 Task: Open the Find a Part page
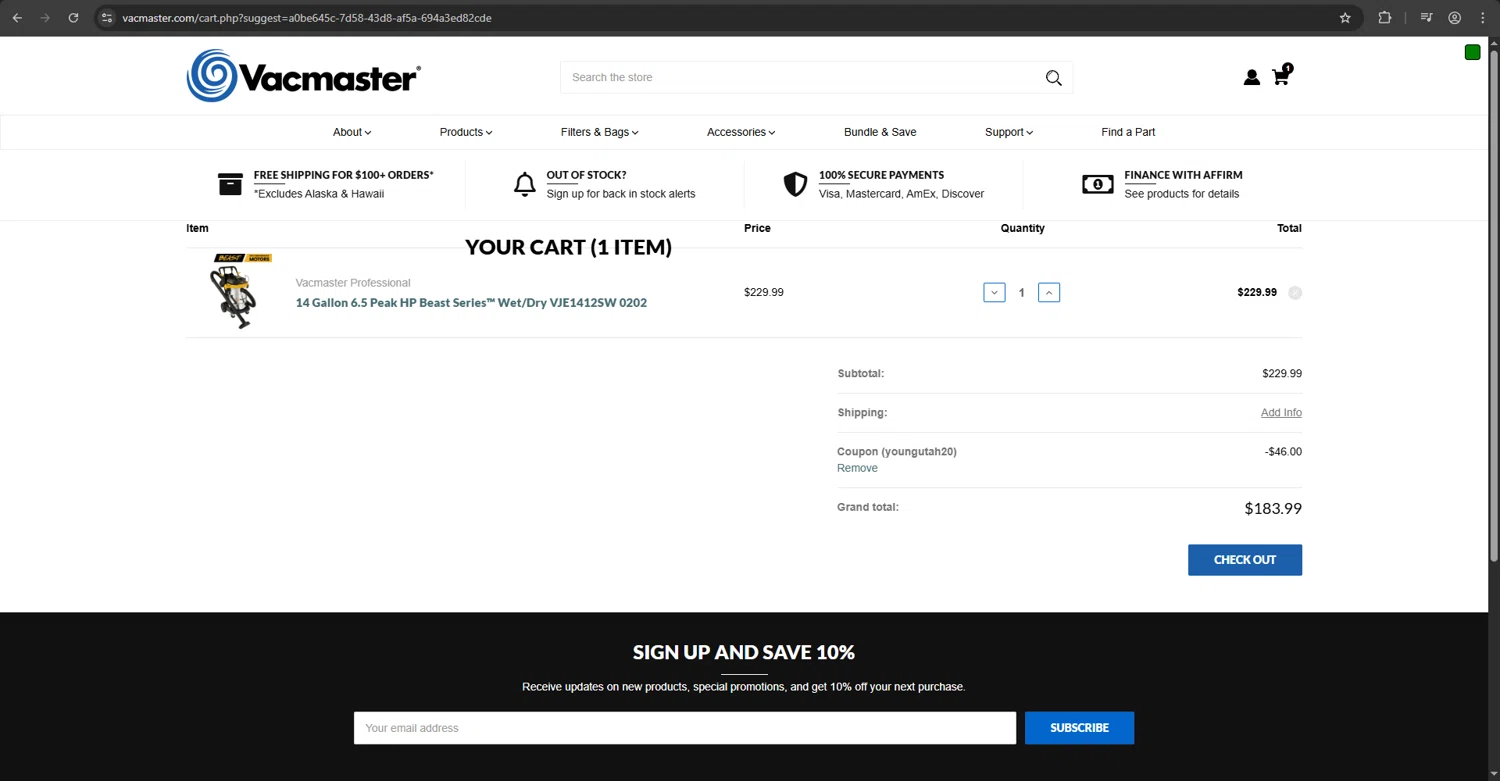(1128, 132)
